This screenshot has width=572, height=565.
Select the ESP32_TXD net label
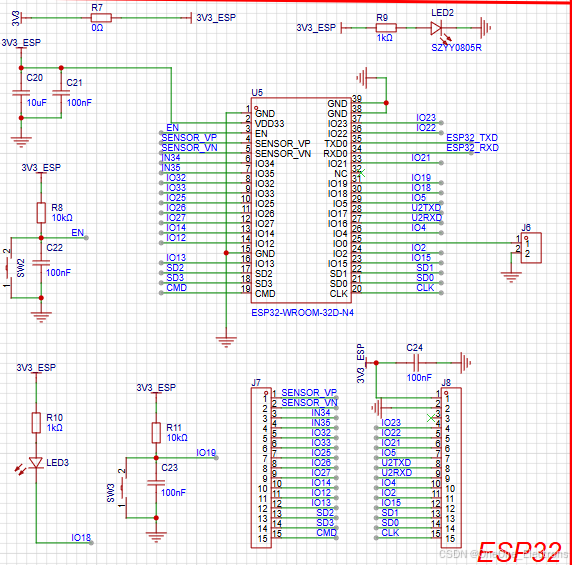pyautogui.click(x=472, y=138)
